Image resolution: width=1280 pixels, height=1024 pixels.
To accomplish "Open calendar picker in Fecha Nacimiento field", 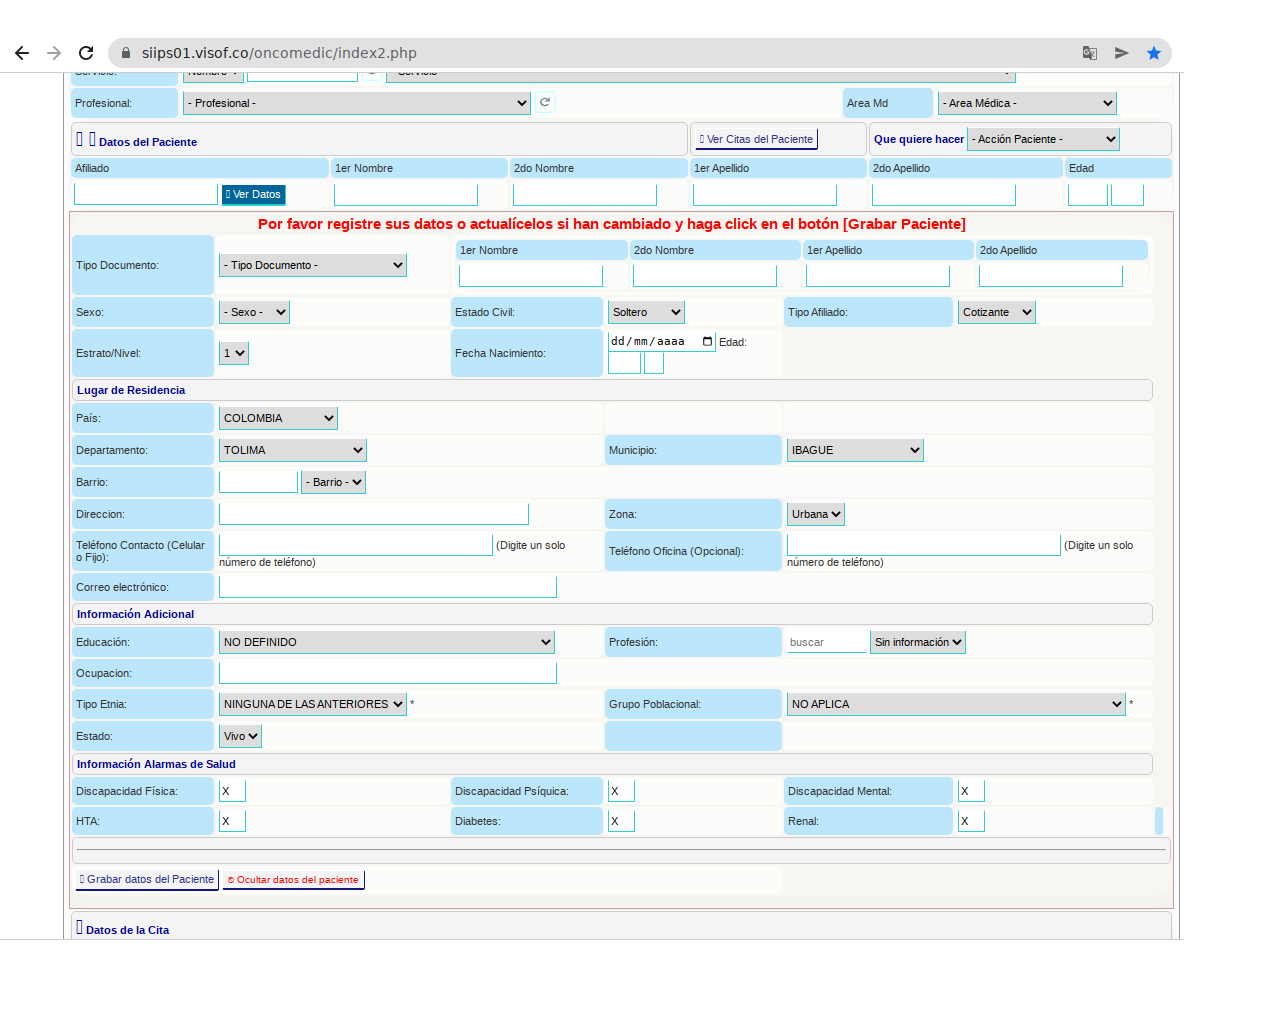I will [708, 342].
